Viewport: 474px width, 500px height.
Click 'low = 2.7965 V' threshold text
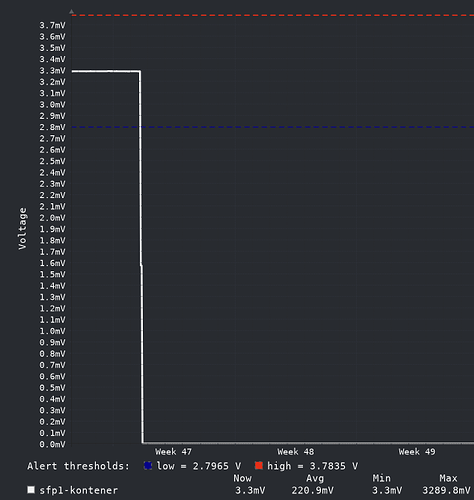[199, 466]
